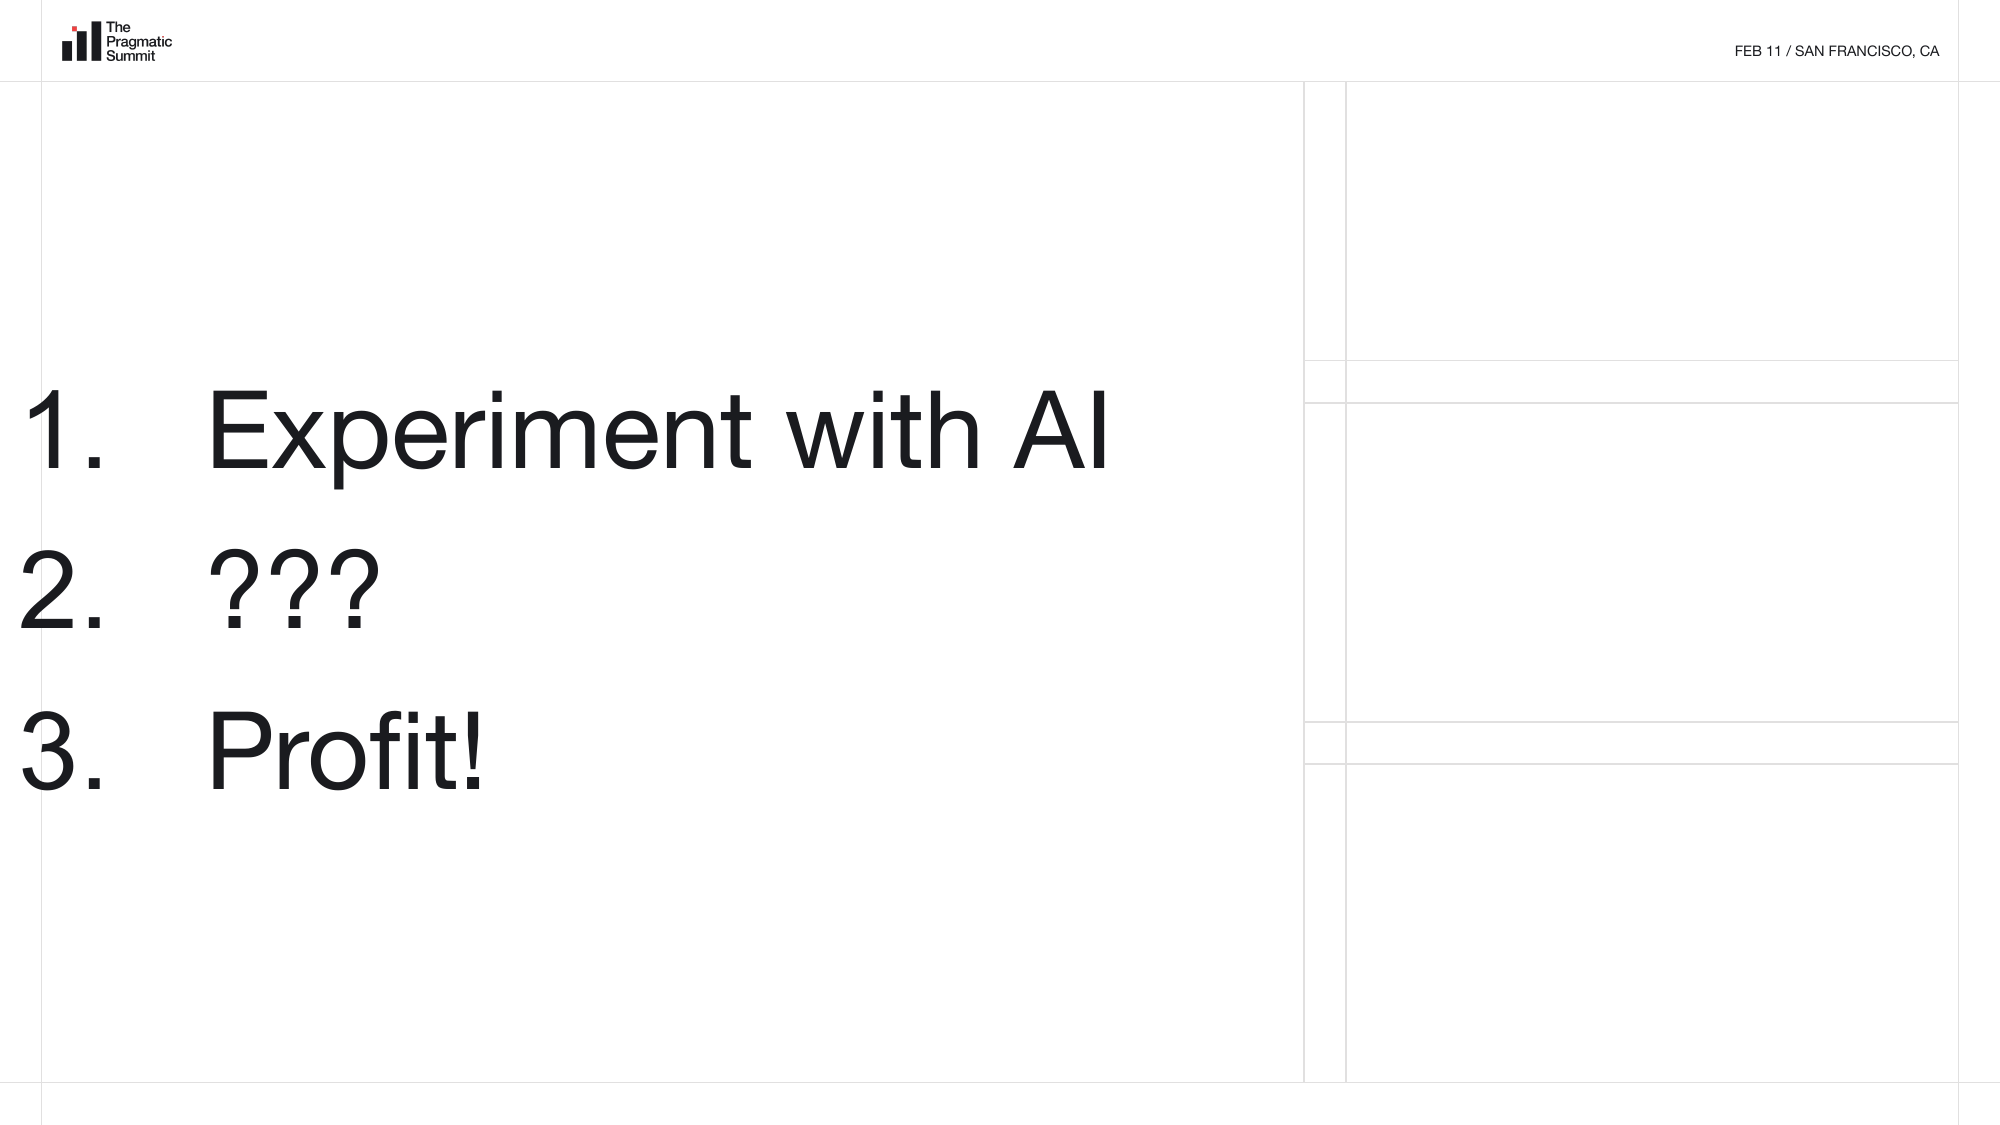Click the word "AI" in the first item
The height and width of the screenshot is (1125, 2000).
click(x=1060, y=431)
